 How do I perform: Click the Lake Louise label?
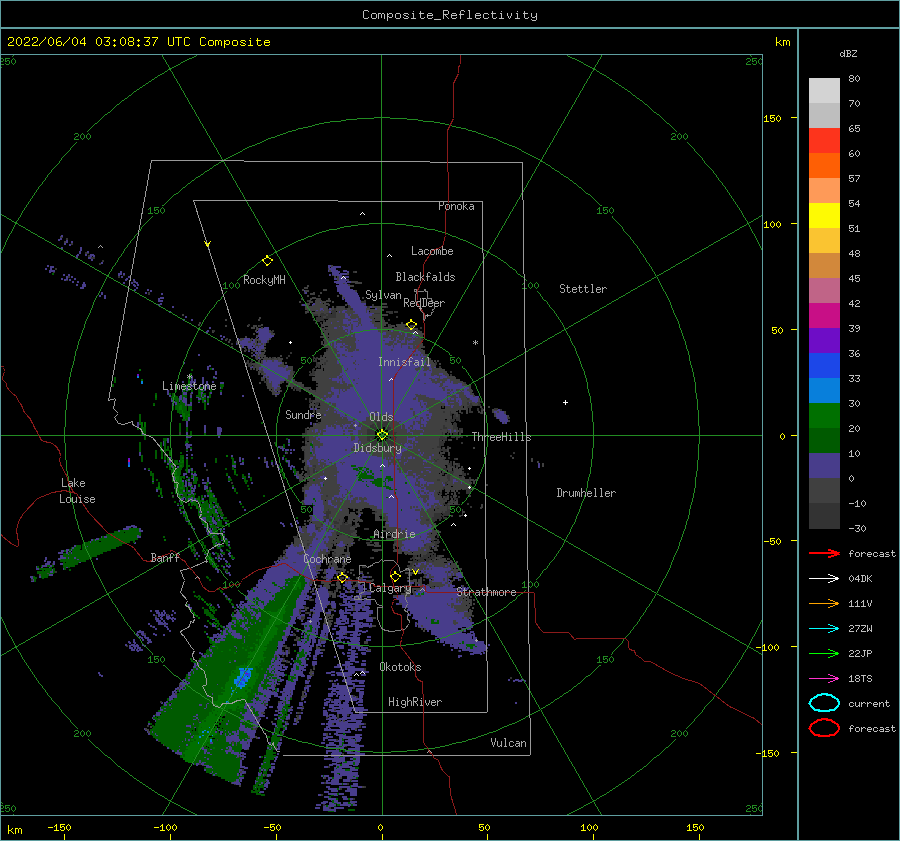tap(77, 491)
